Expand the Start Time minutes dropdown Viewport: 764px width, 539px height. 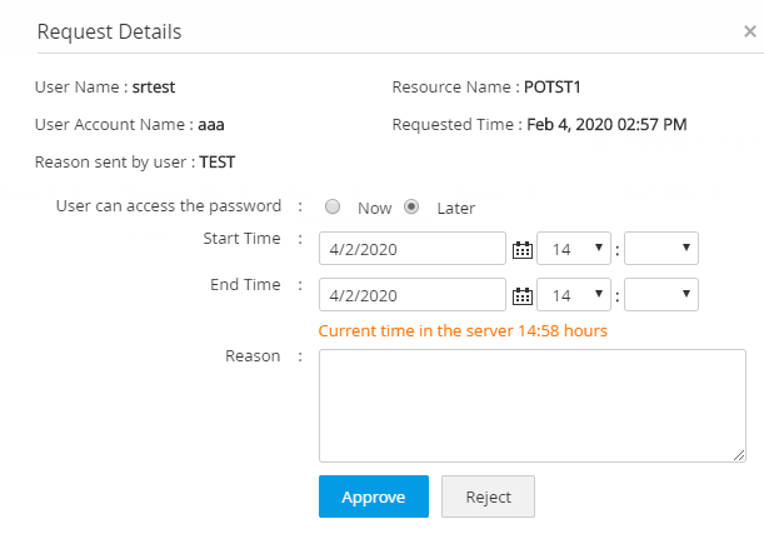click(x=661, y=249)
